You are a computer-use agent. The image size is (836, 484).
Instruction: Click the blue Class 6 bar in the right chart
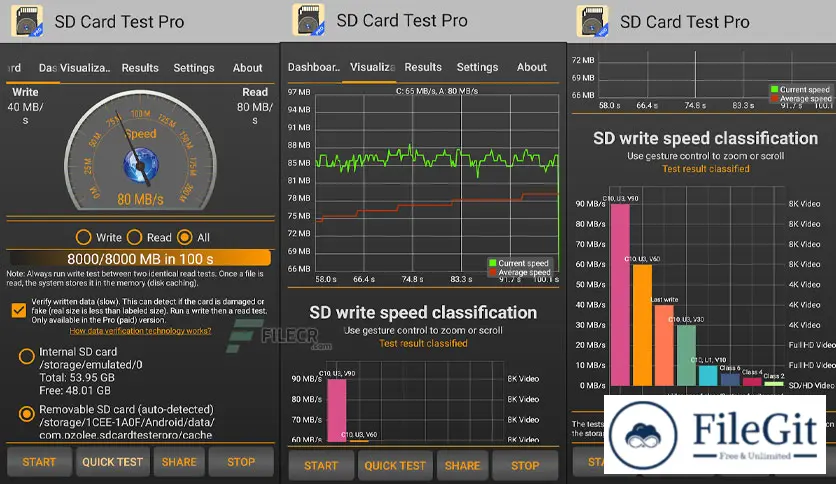730,380
